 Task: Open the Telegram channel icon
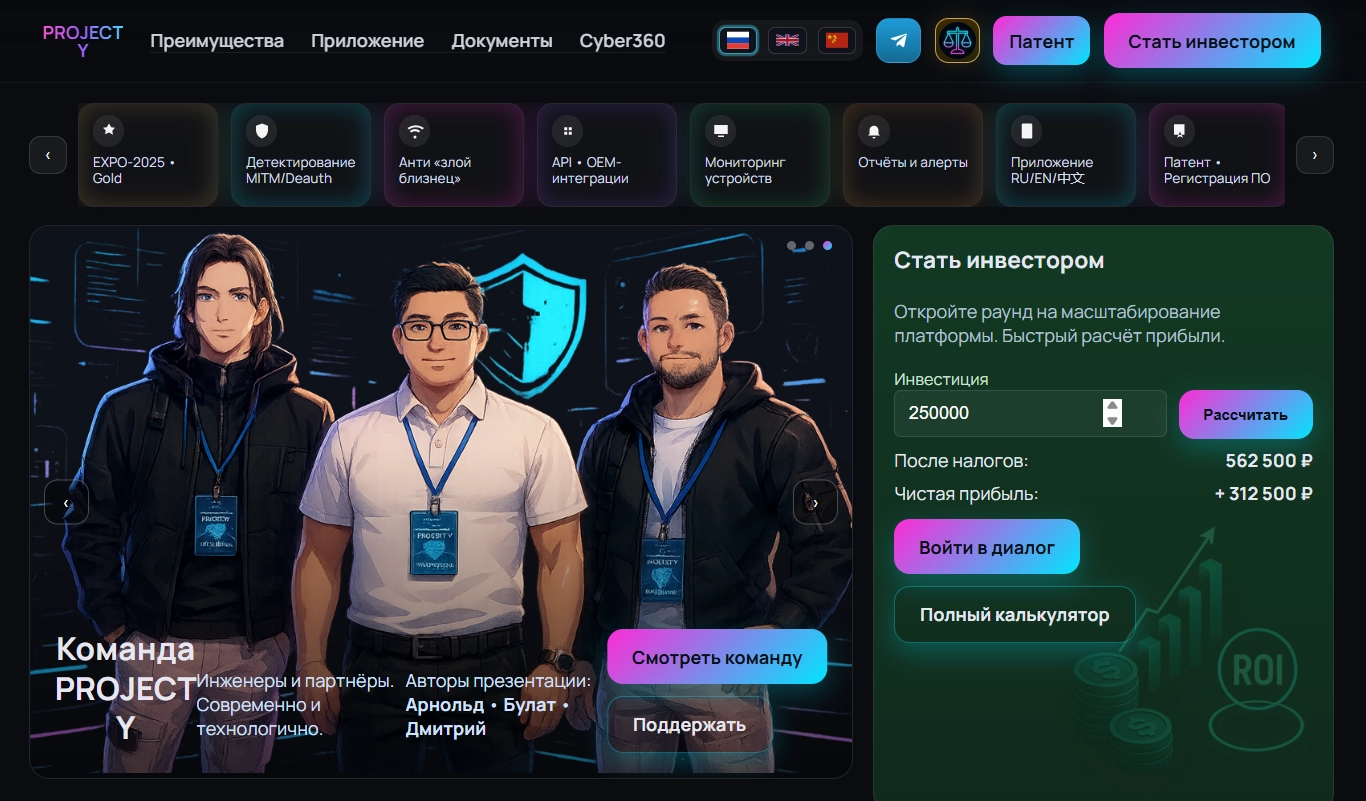click(x=898, y=41)
